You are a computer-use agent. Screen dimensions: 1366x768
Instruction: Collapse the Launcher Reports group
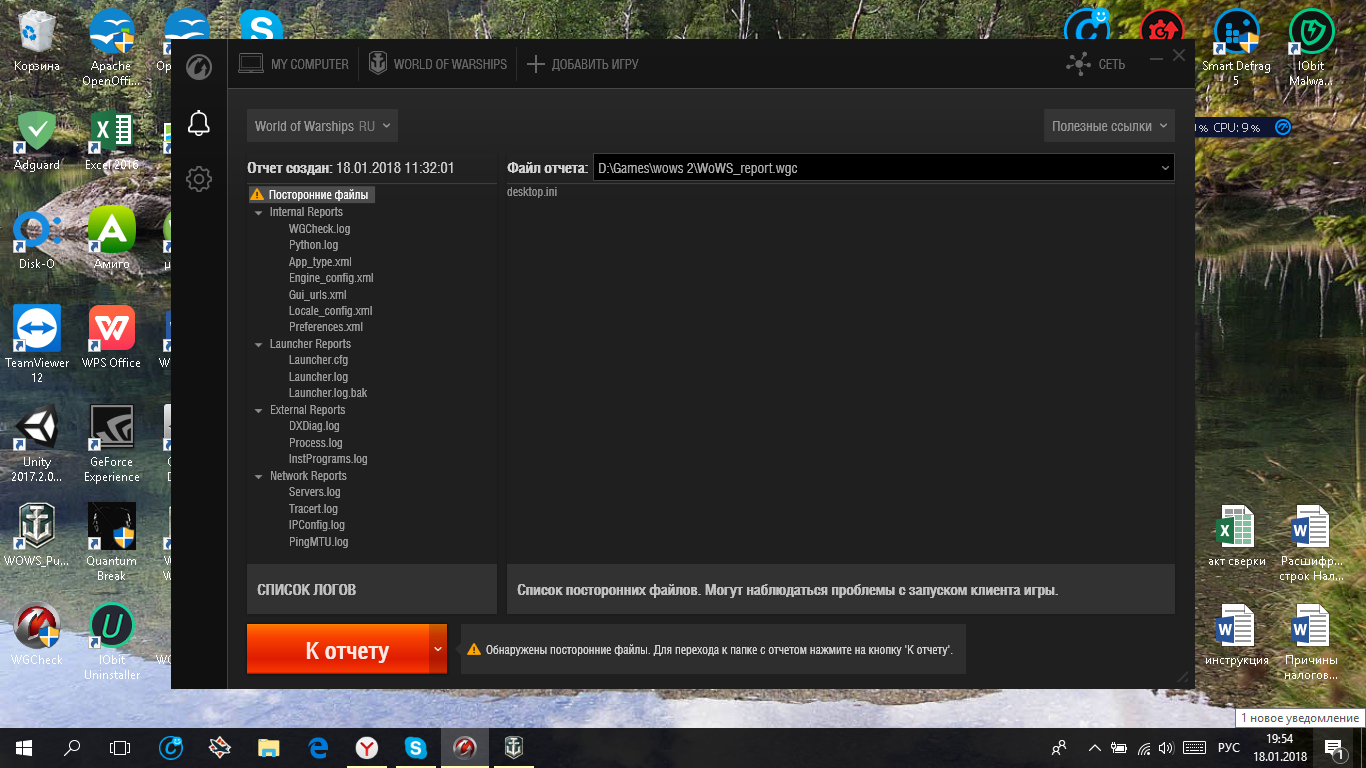pos(259,344)
